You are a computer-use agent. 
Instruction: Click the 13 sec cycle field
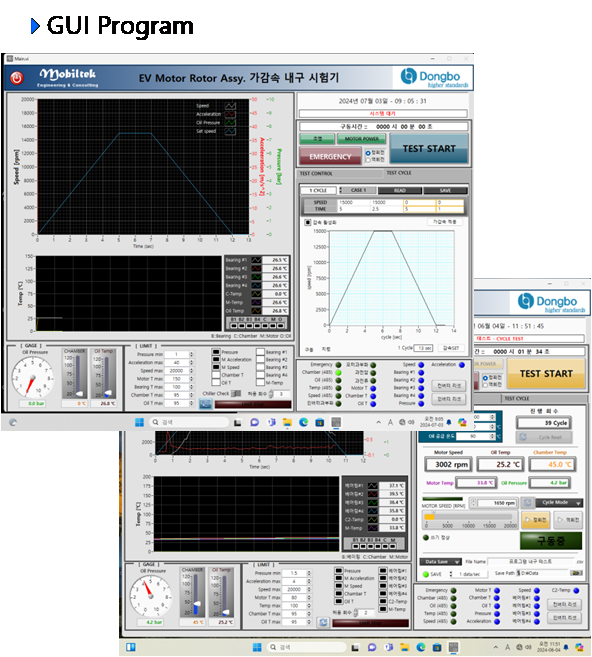click(x=423, y=348)
